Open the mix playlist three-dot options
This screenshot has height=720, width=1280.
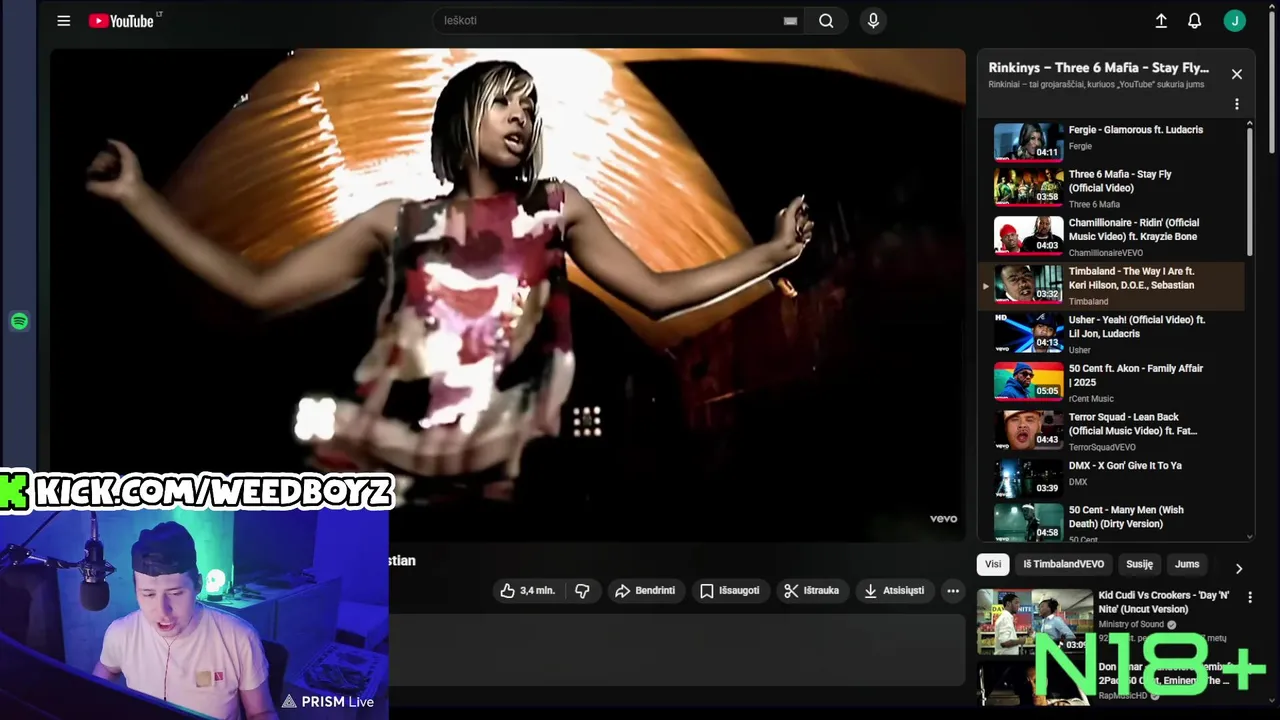(1237, 104)
